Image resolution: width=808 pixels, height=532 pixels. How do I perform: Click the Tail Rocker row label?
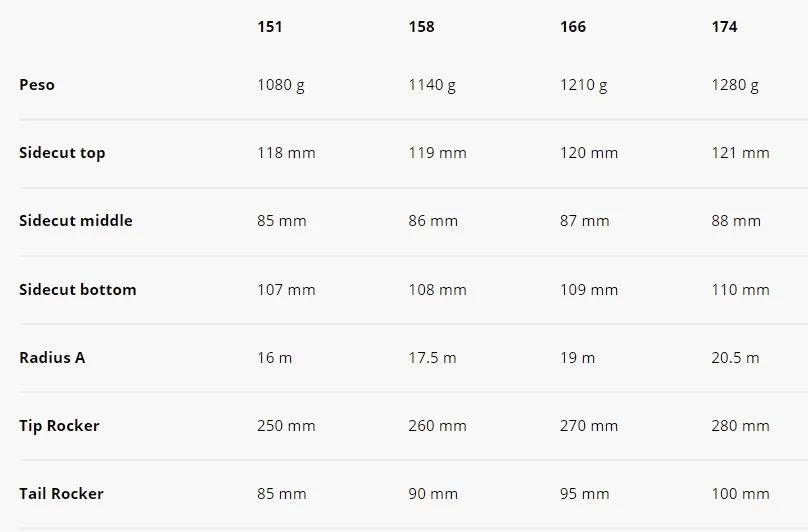pos(61,494)
